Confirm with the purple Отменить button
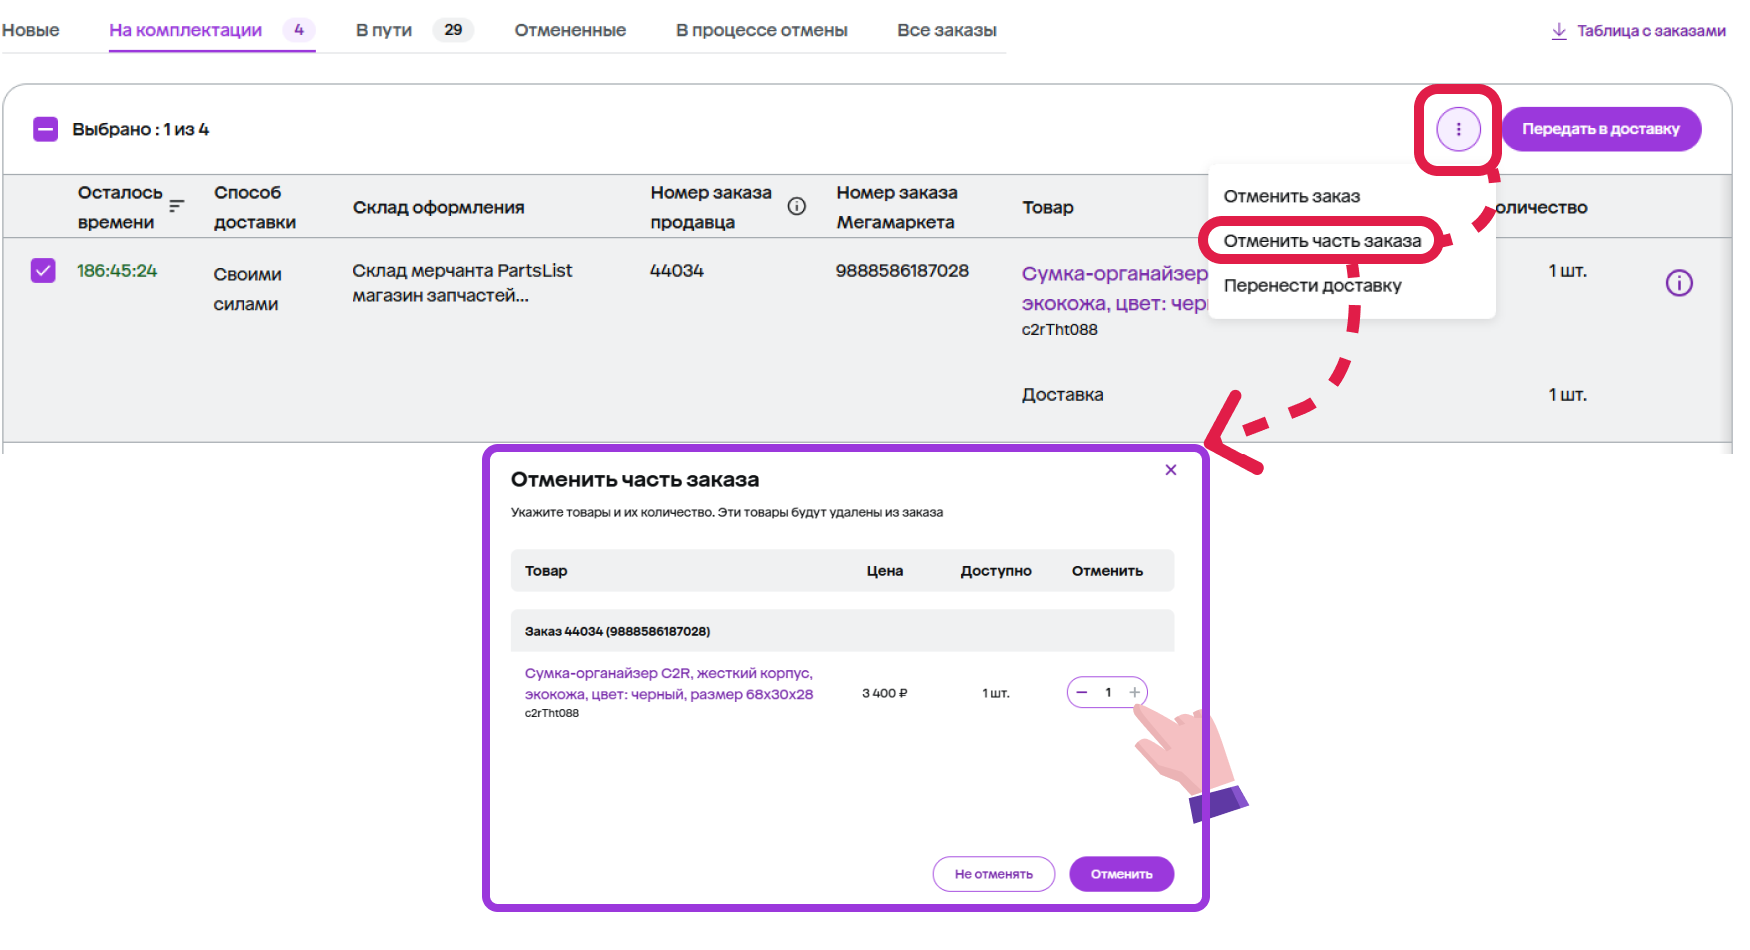Image resolution: width=1750 pixels, height=950 pixels. pyautogui.click(x=1121, y=874)
